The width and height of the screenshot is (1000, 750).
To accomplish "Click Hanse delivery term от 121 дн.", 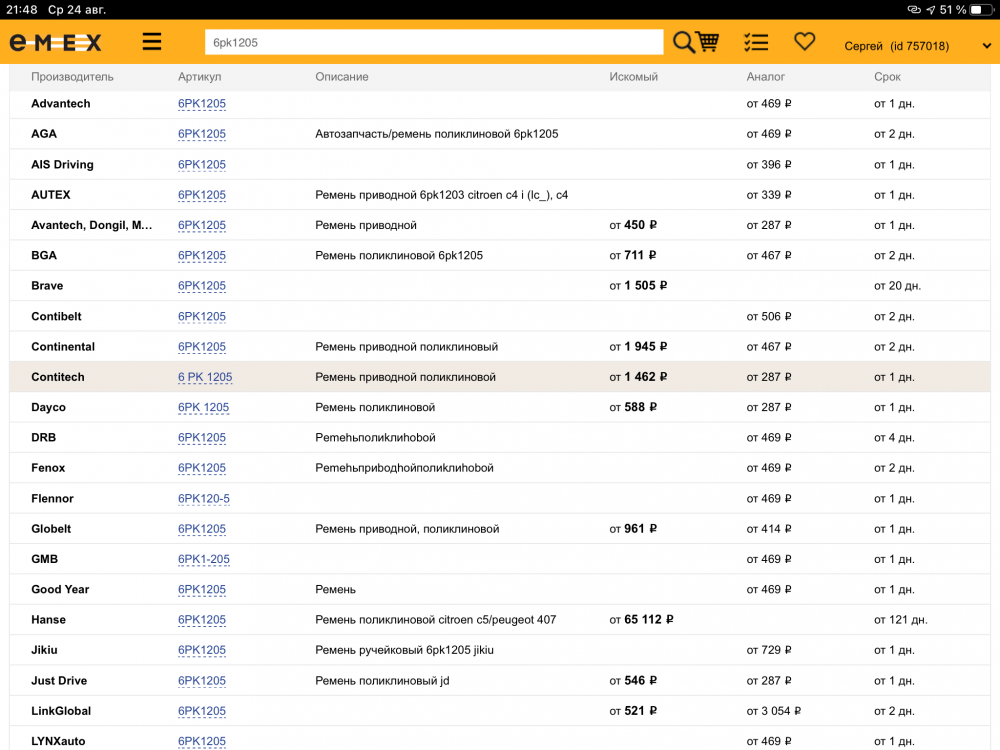I will 901,619.
